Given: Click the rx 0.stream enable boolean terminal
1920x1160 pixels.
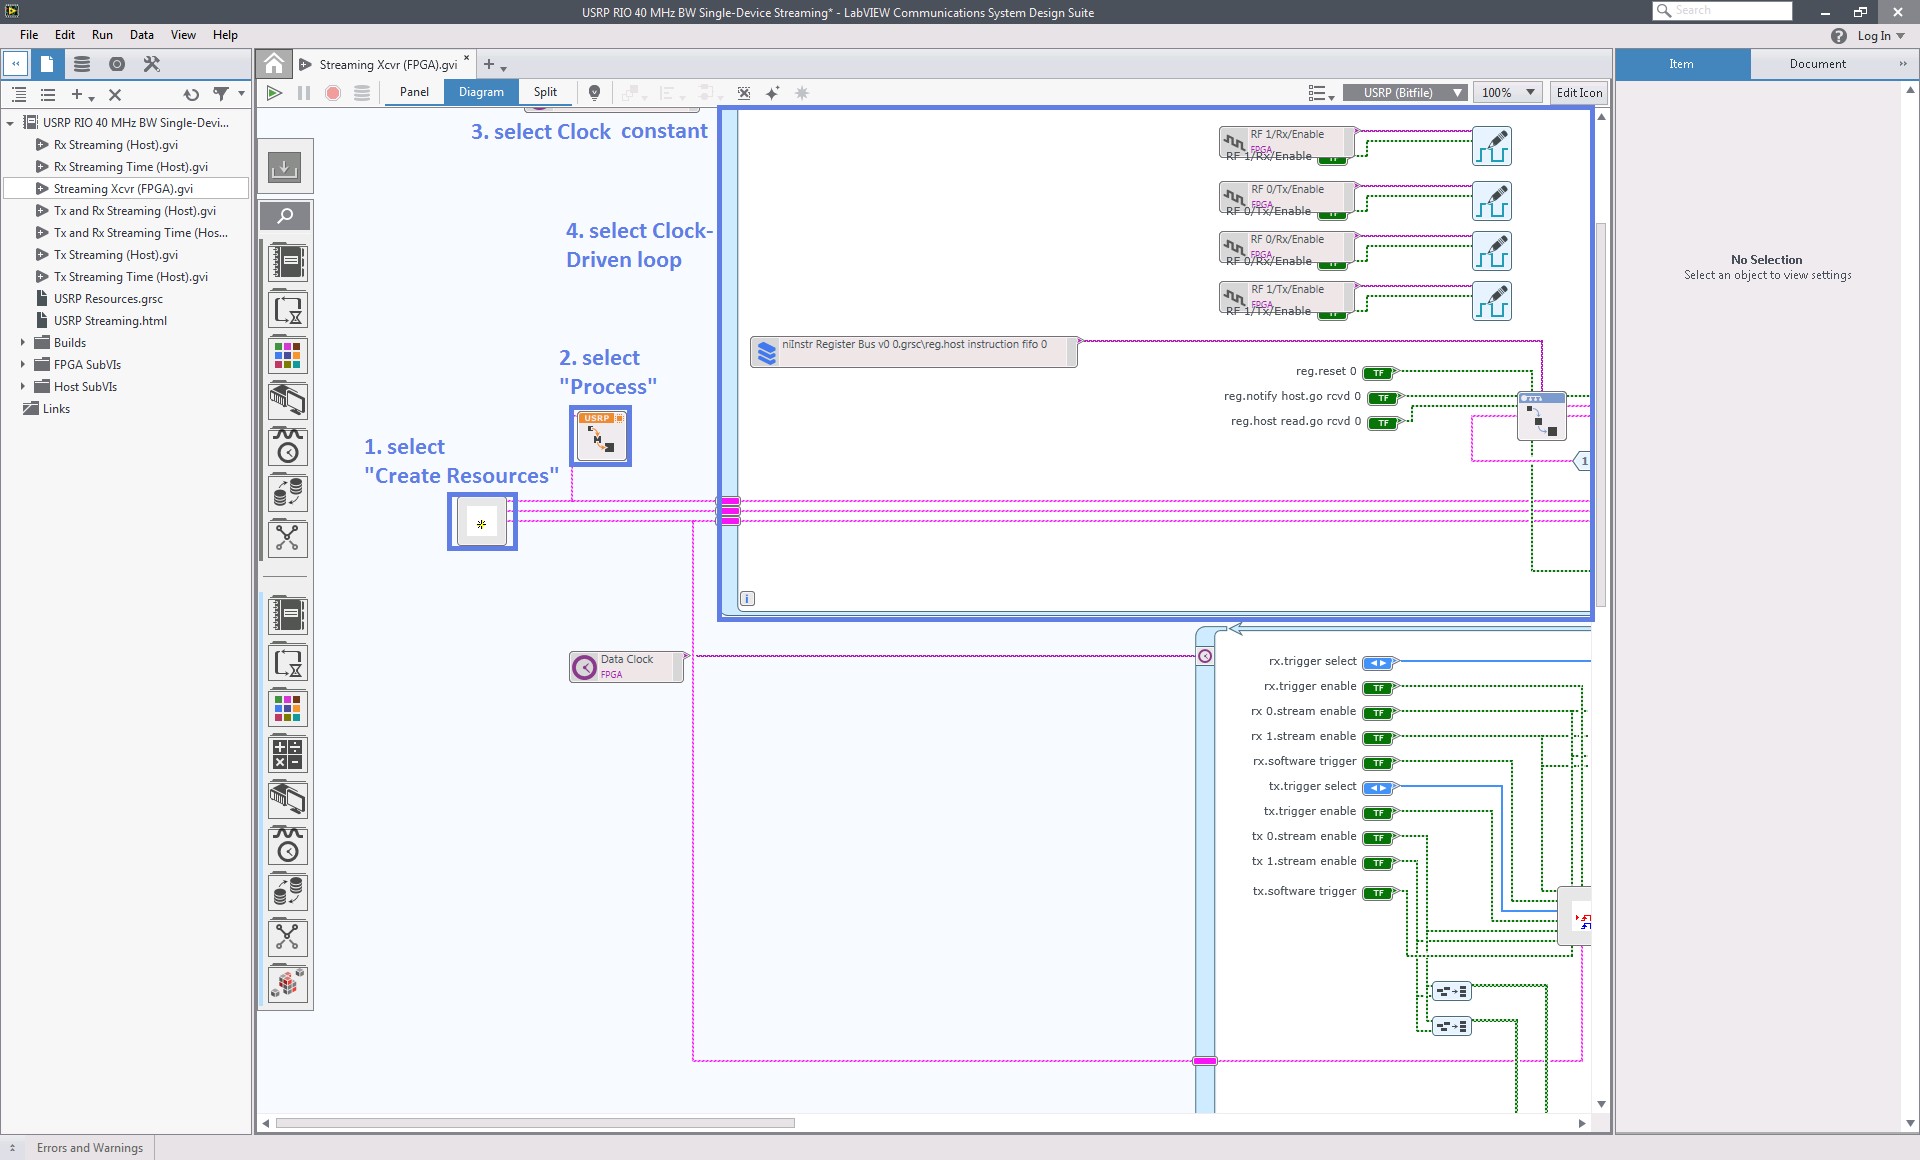Looking at the screenshot, I should coord(1379,713).
